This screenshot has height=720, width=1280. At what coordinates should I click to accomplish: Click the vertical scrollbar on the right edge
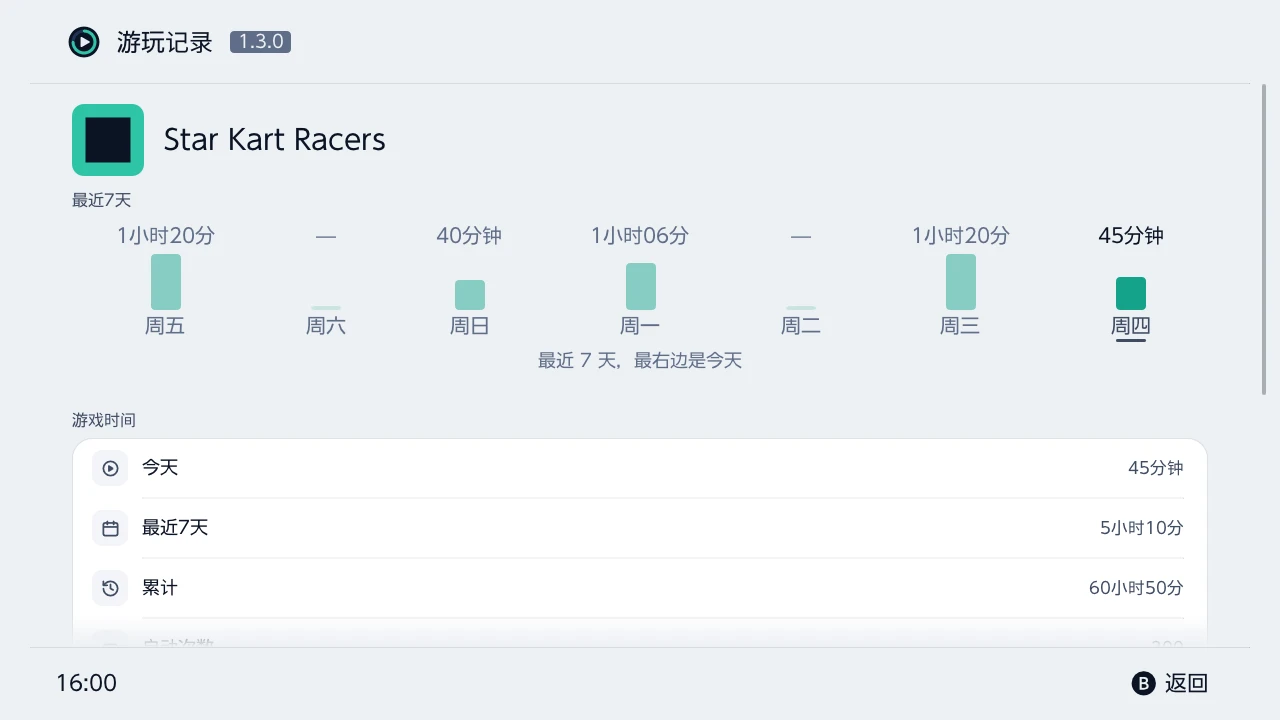tap(1264, 240)
